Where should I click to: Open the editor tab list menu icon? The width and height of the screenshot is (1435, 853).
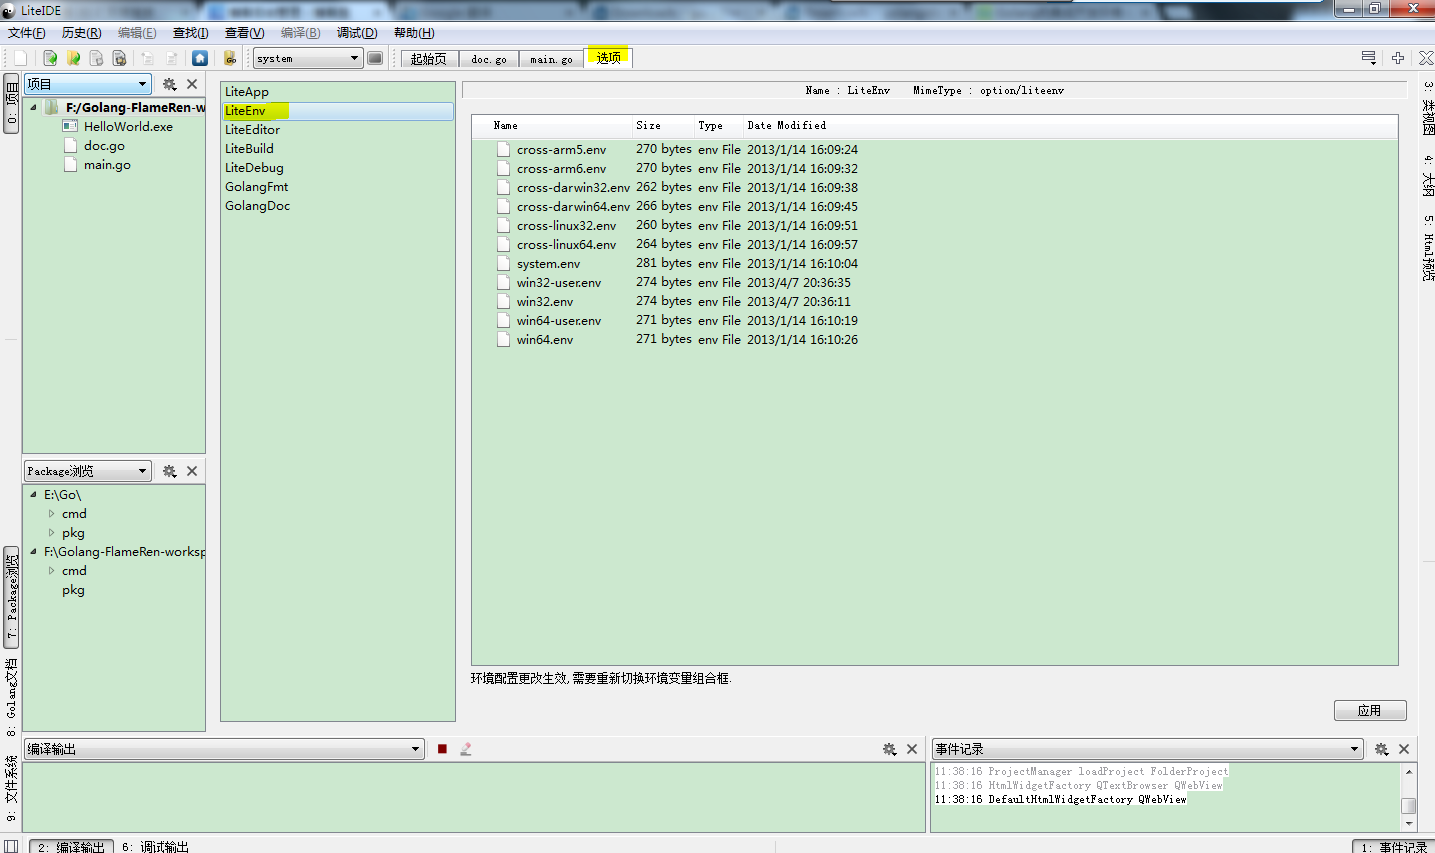(x=1369, y=58)
